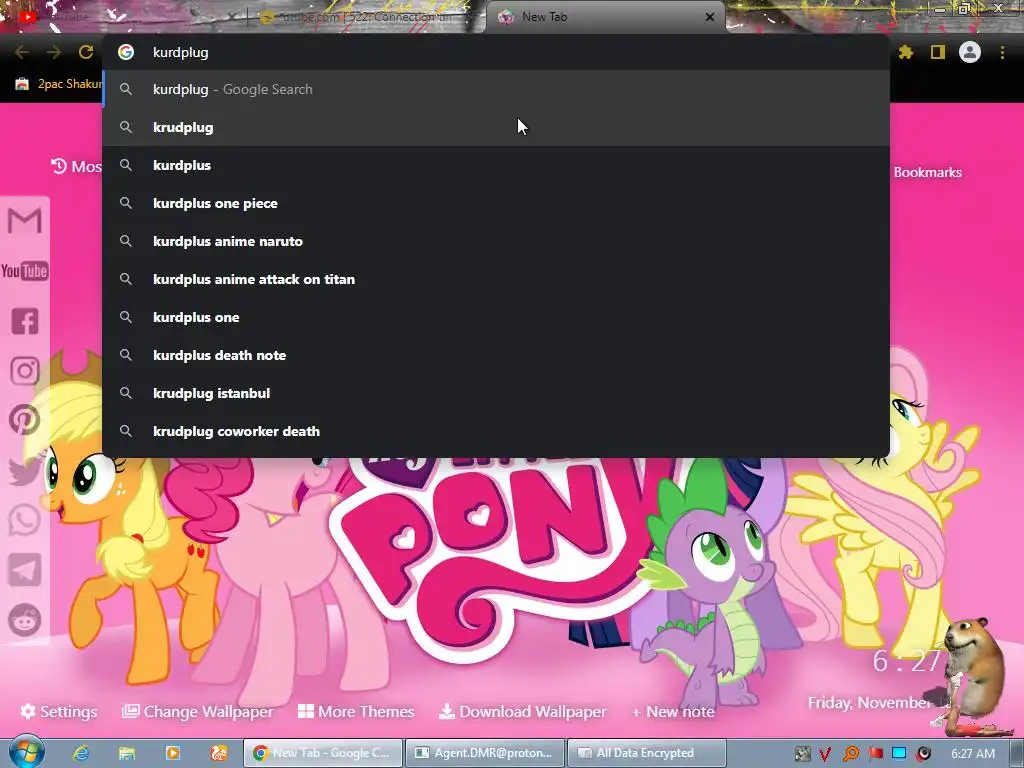Open the Gmail shortcut in the sidebar

[x=25, y=220]
